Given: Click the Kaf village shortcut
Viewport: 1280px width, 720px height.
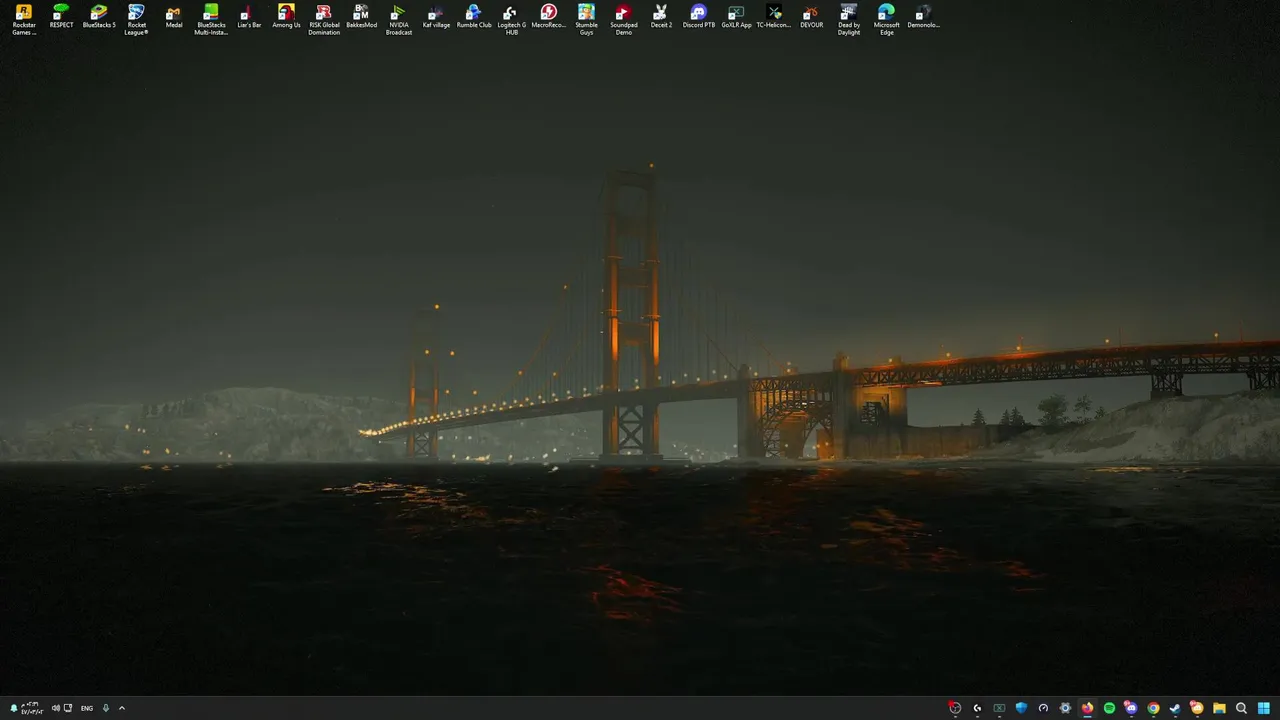Looking at the screenshot, I should point(436,16).
